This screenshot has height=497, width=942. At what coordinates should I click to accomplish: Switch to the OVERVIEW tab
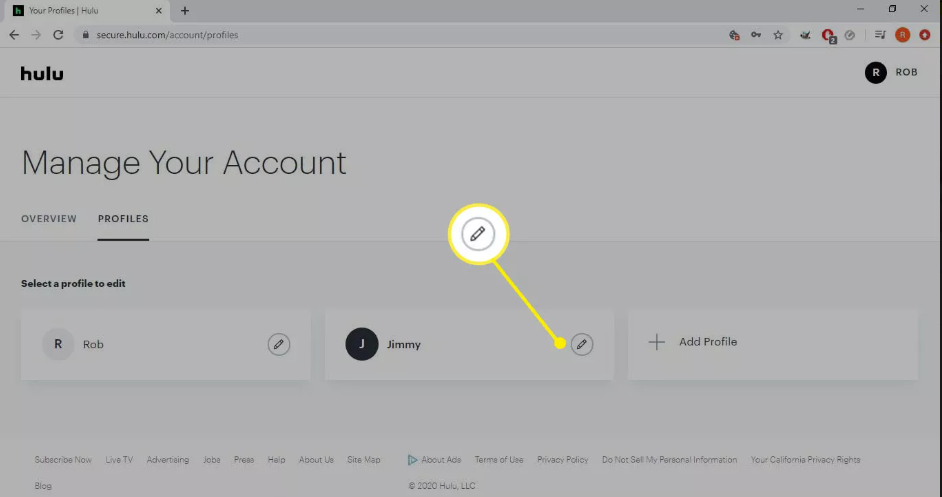click(49, 219)
